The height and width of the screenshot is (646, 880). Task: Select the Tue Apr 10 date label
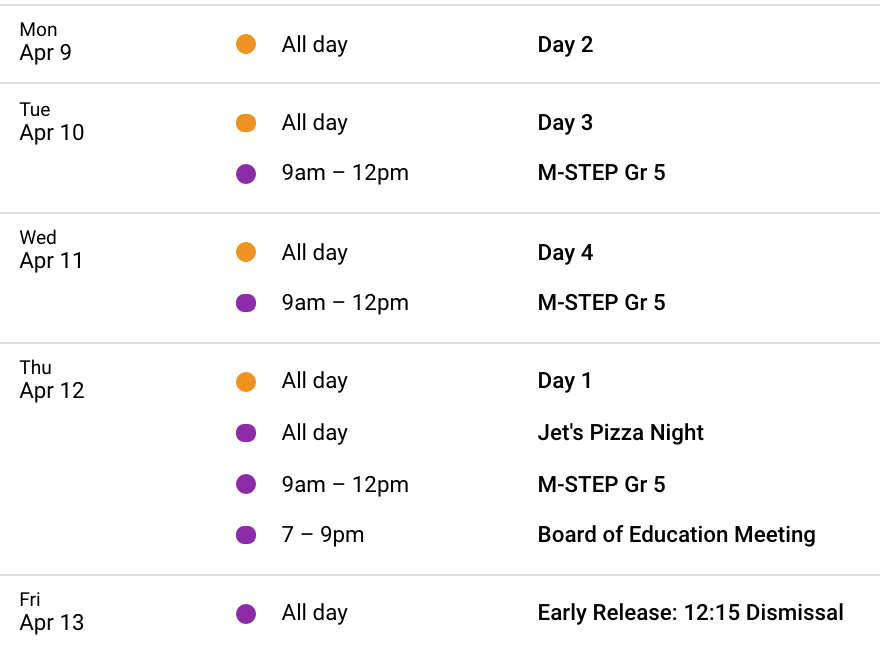(52, 121)
